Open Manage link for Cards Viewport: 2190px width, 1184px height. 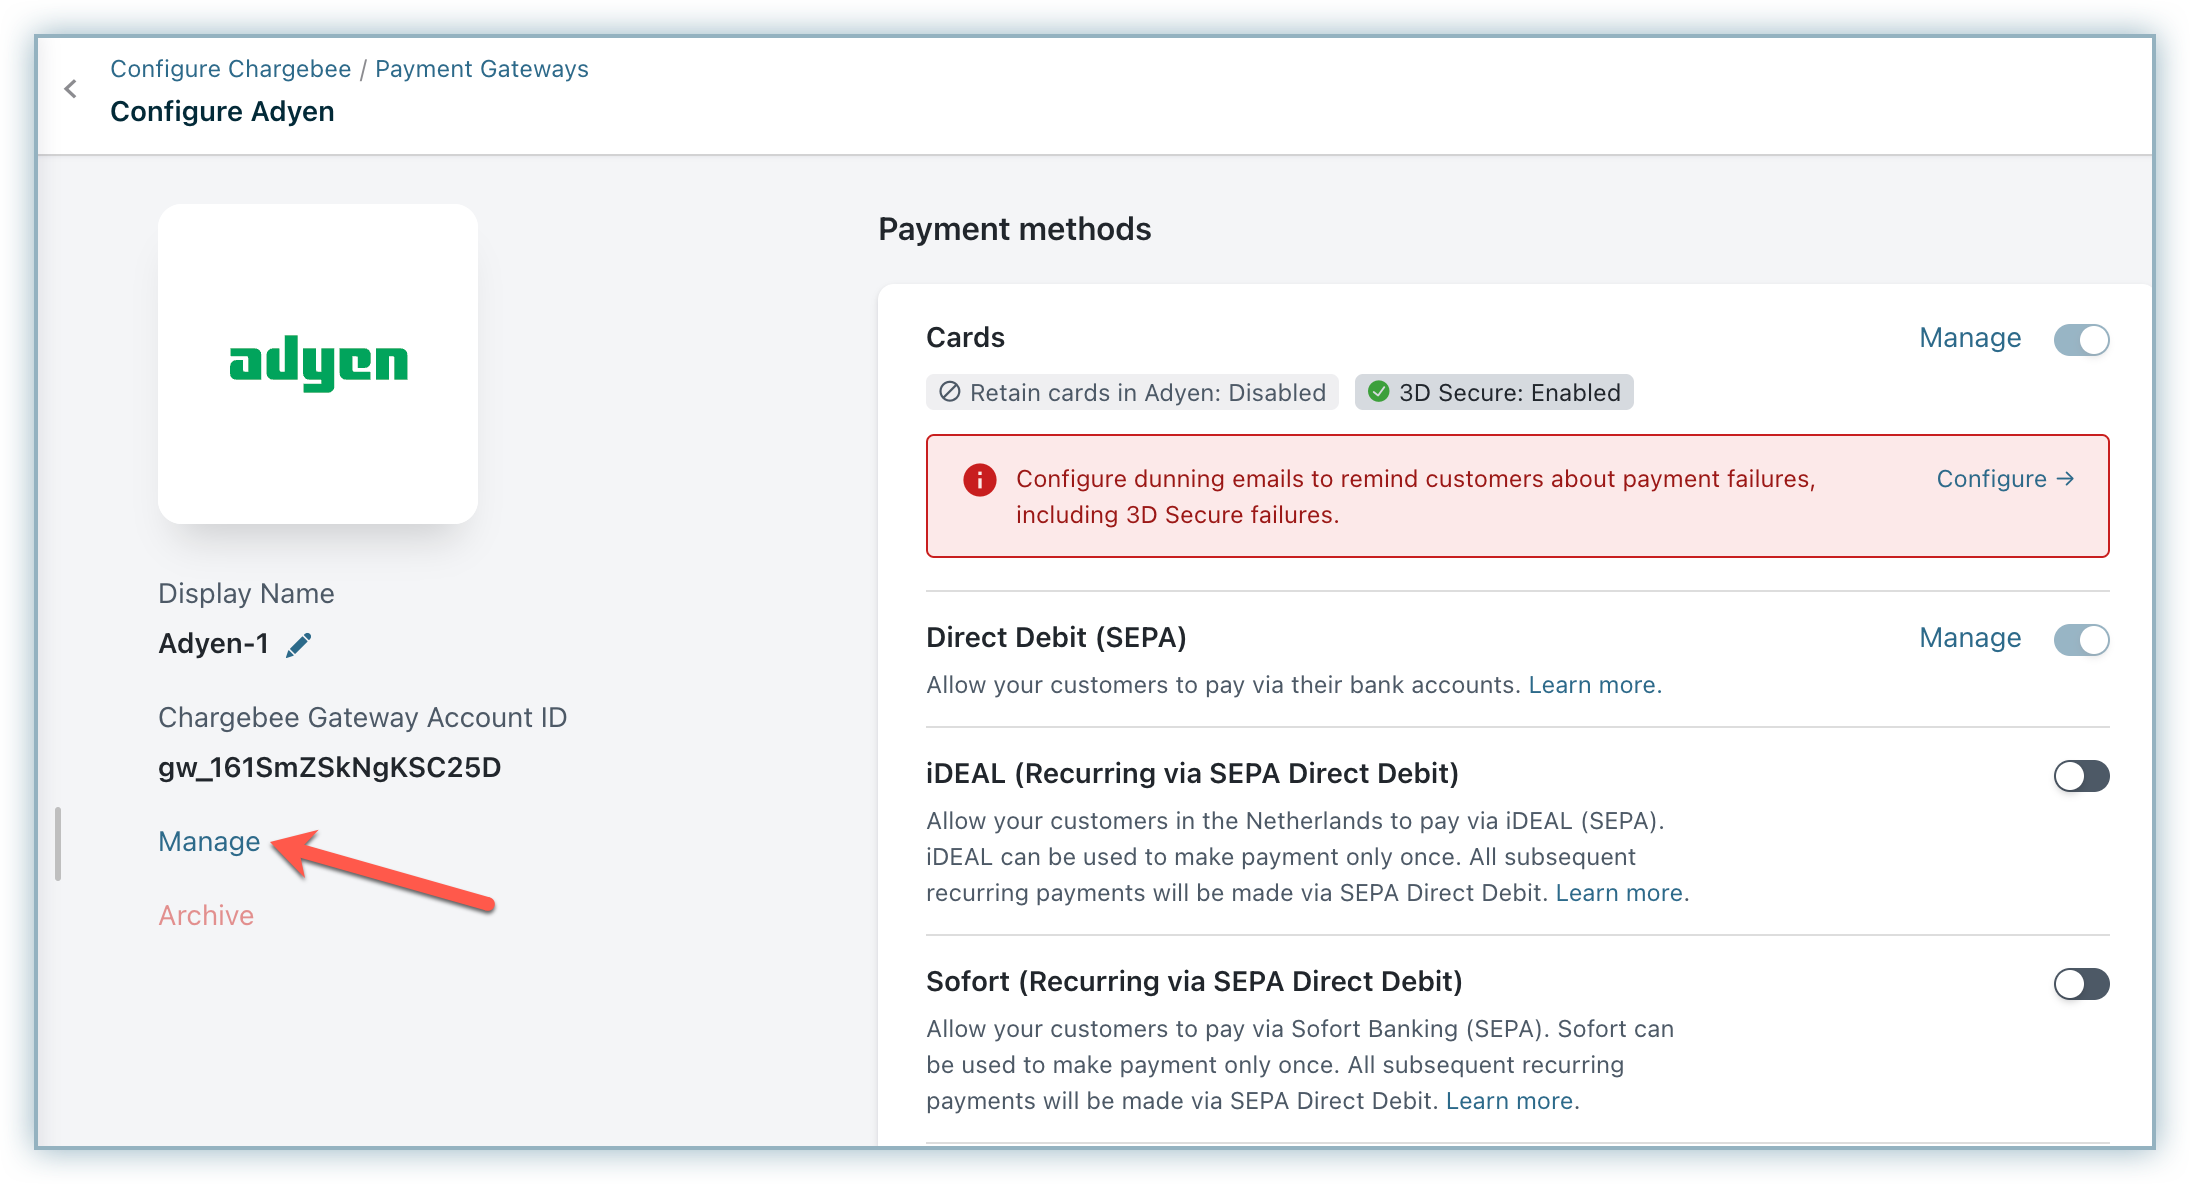point(1969,338)
